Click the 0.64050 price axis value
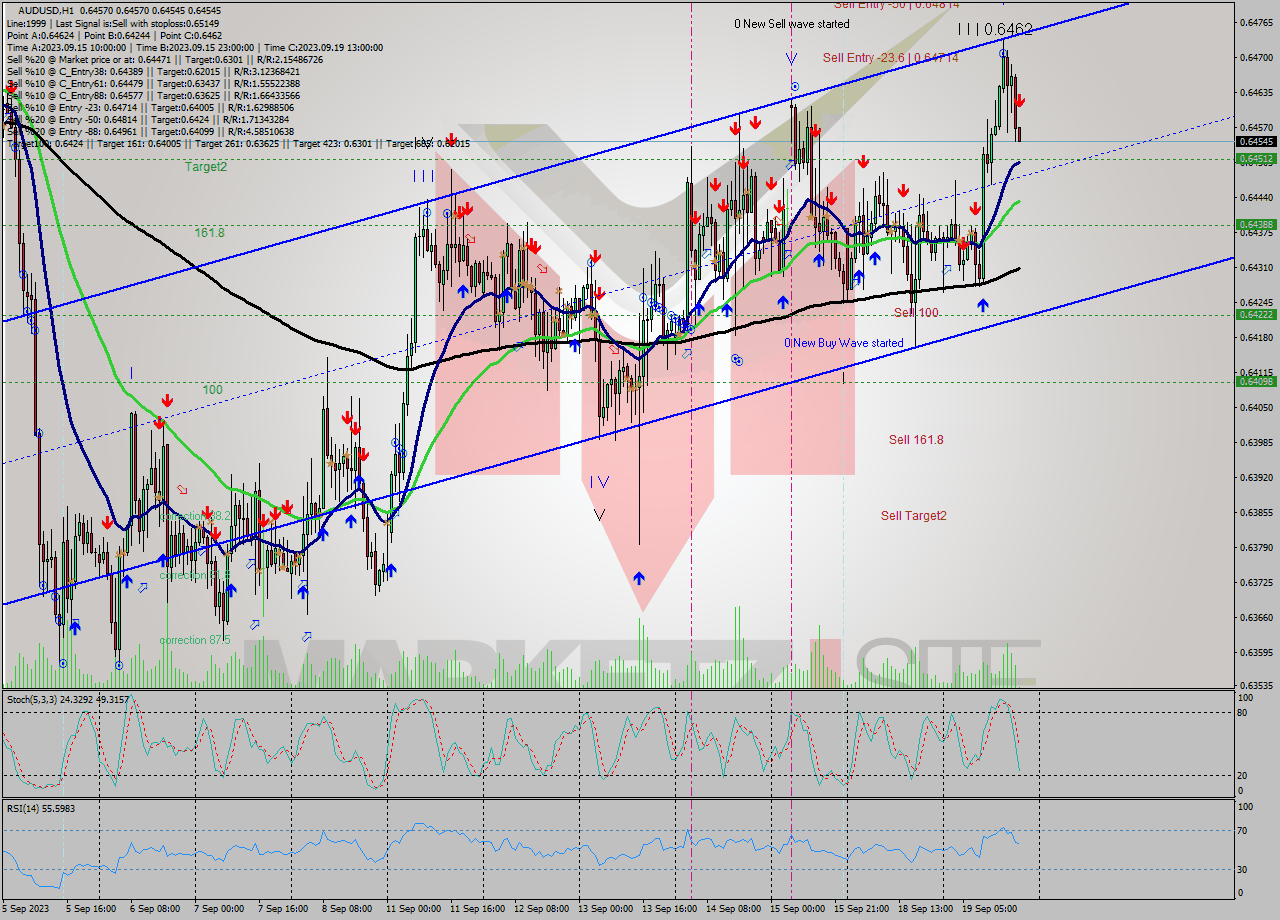Viewport: 1280px width, 920px height. [x=1257, y=407]
